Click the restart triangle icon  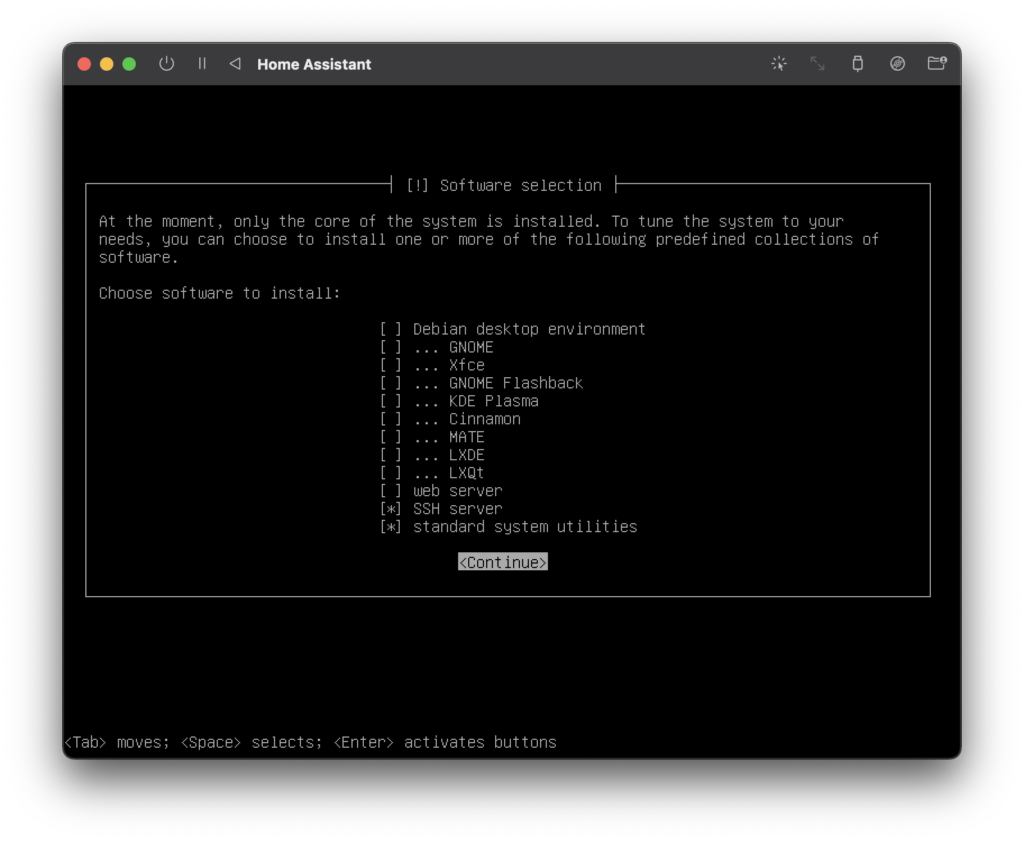pos(235,63)
